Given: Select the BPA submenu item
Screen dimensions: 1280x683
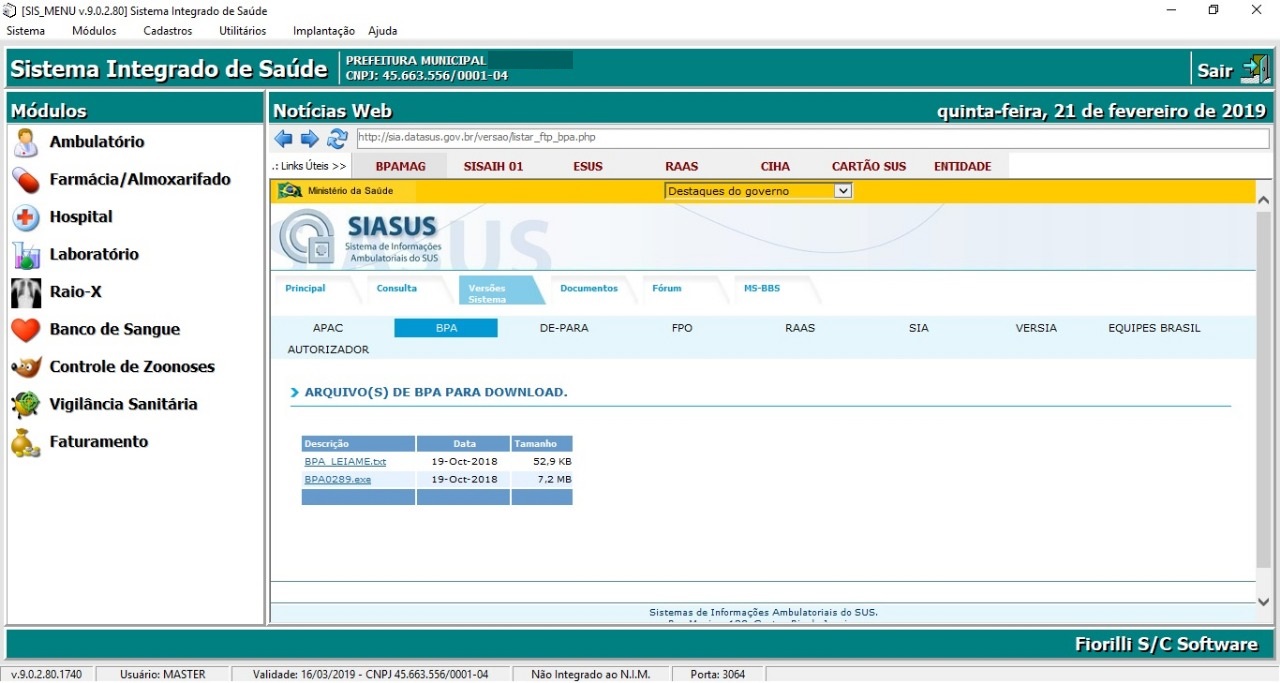Looking at the screenshot, I should [446, 328].
